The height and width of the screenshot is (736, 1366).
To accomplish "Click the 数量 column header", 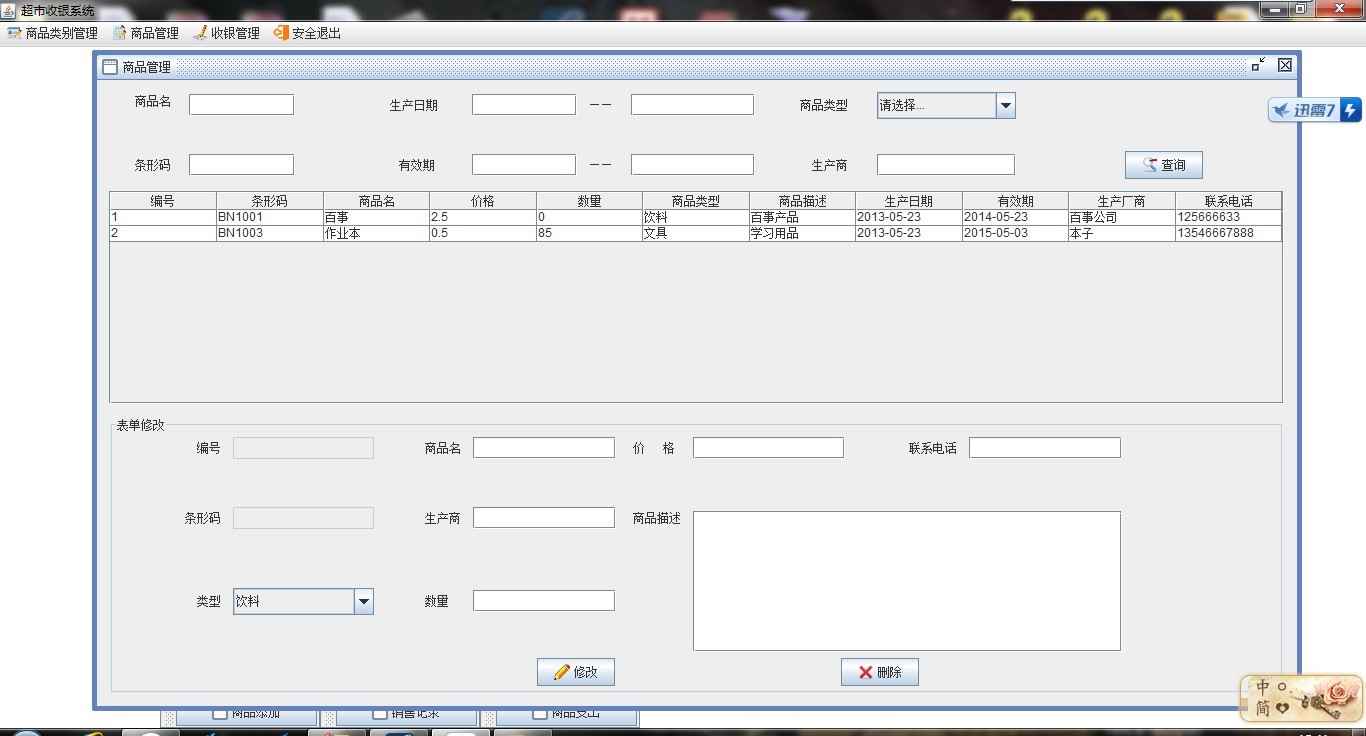I will pos(589,201).
